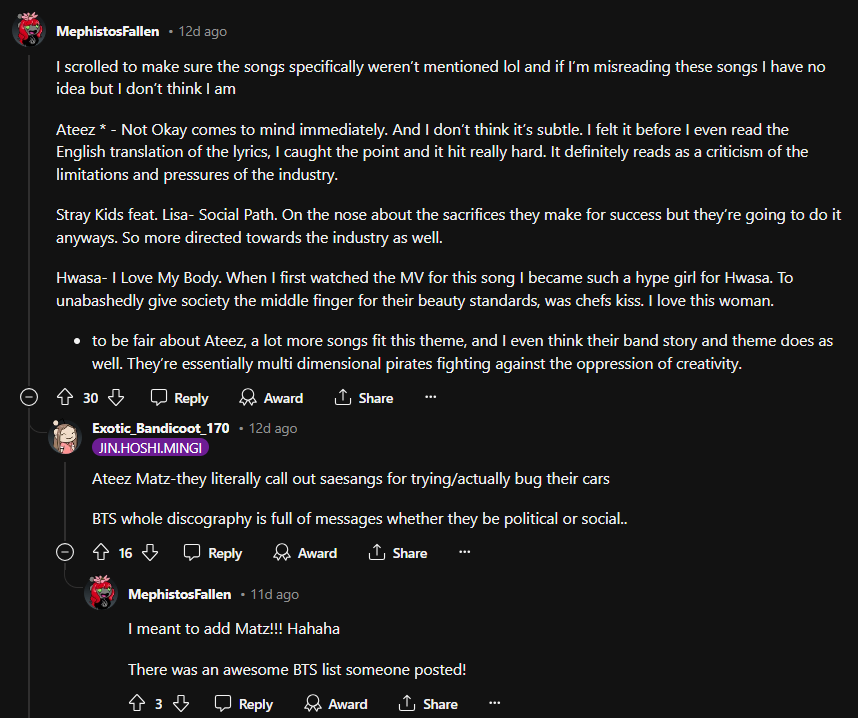The image size is (858, 718).
Task: Share the bottom MephistosFallen reply
Action: pyautogui.click(x=428, y=704)
